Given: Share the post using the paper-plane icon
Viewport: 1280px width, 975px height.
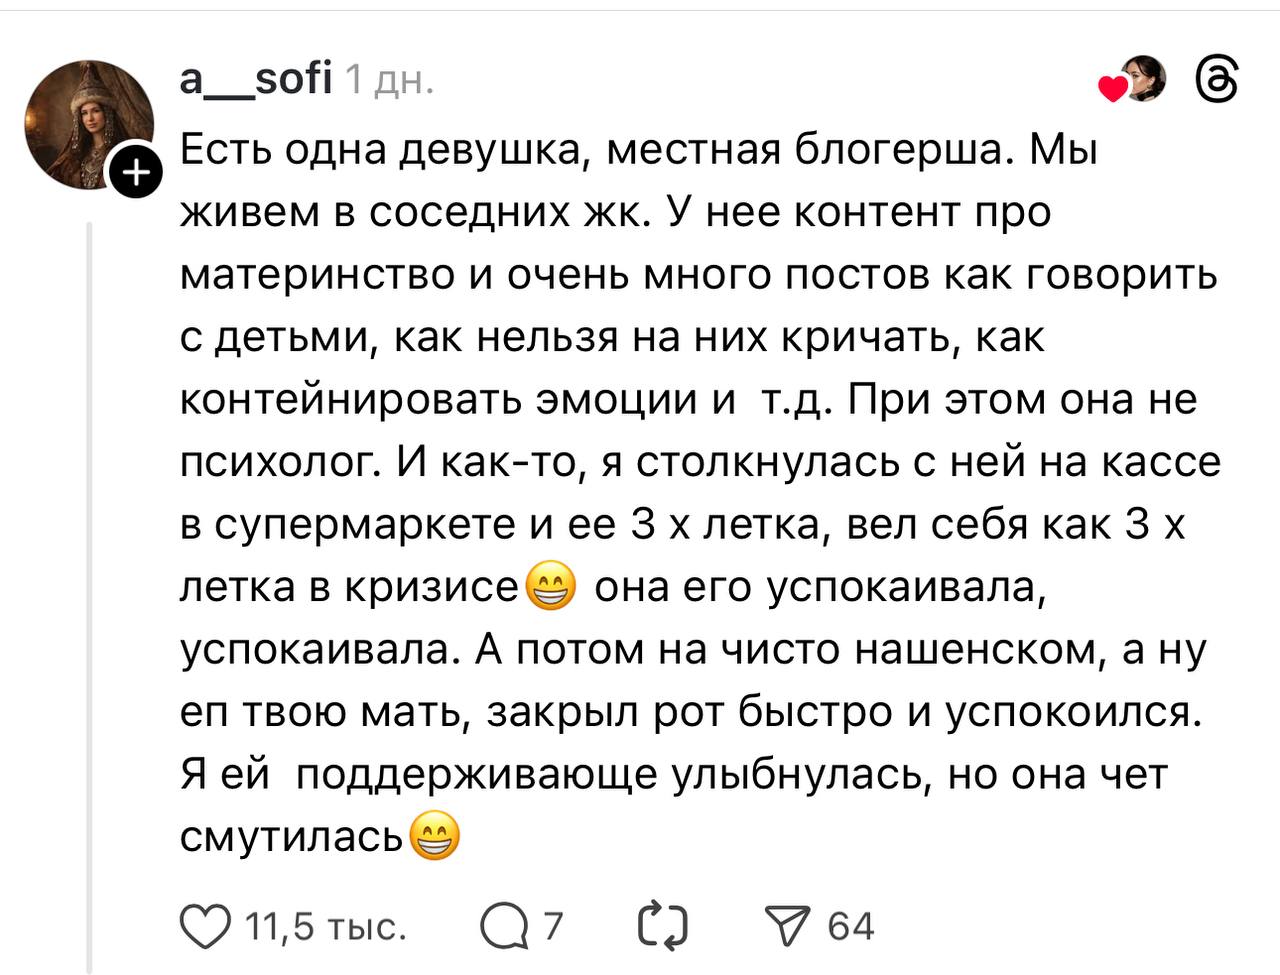Looking at the screenshot, I should click(x=785, y=926).
